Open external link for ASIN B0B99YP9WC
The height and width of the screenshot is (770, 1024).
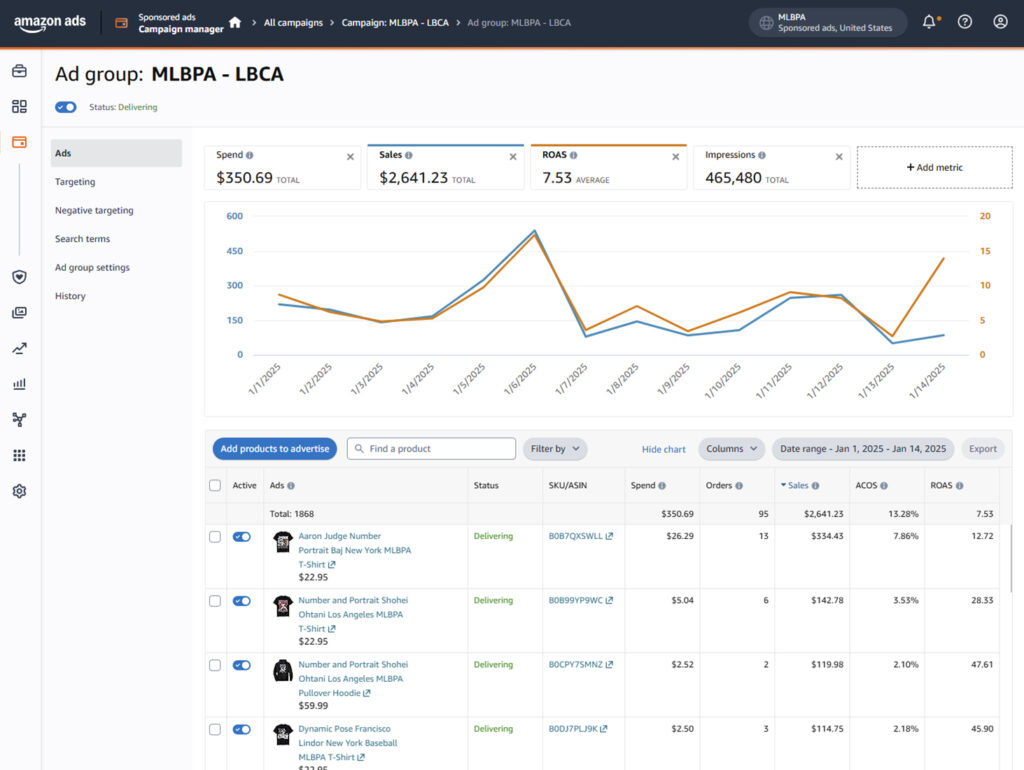tap(609, 600)
